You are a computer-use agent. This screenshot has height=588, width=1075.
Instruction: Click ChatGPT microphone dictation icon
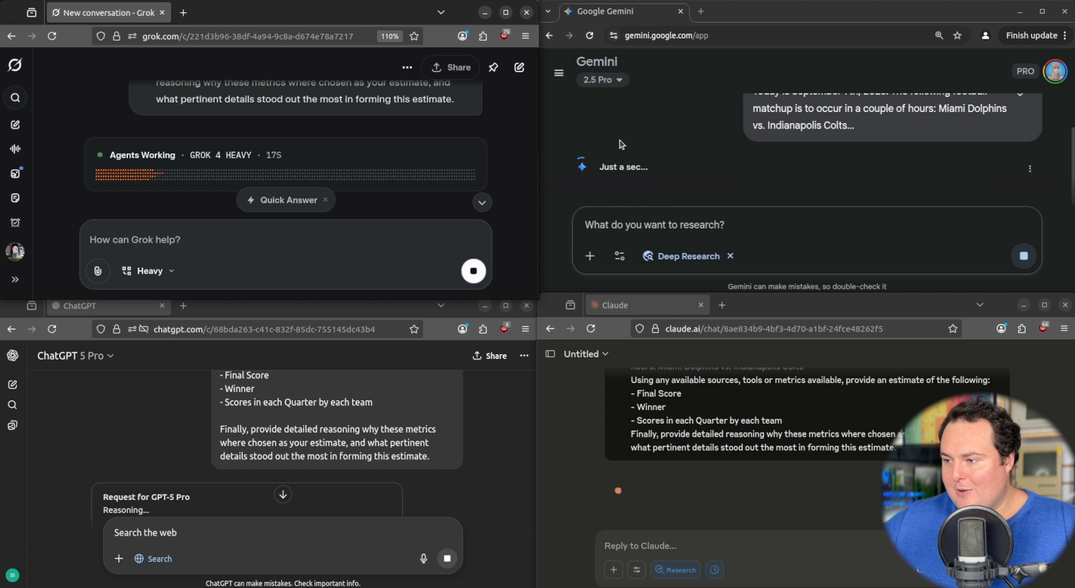coord(424,559)
